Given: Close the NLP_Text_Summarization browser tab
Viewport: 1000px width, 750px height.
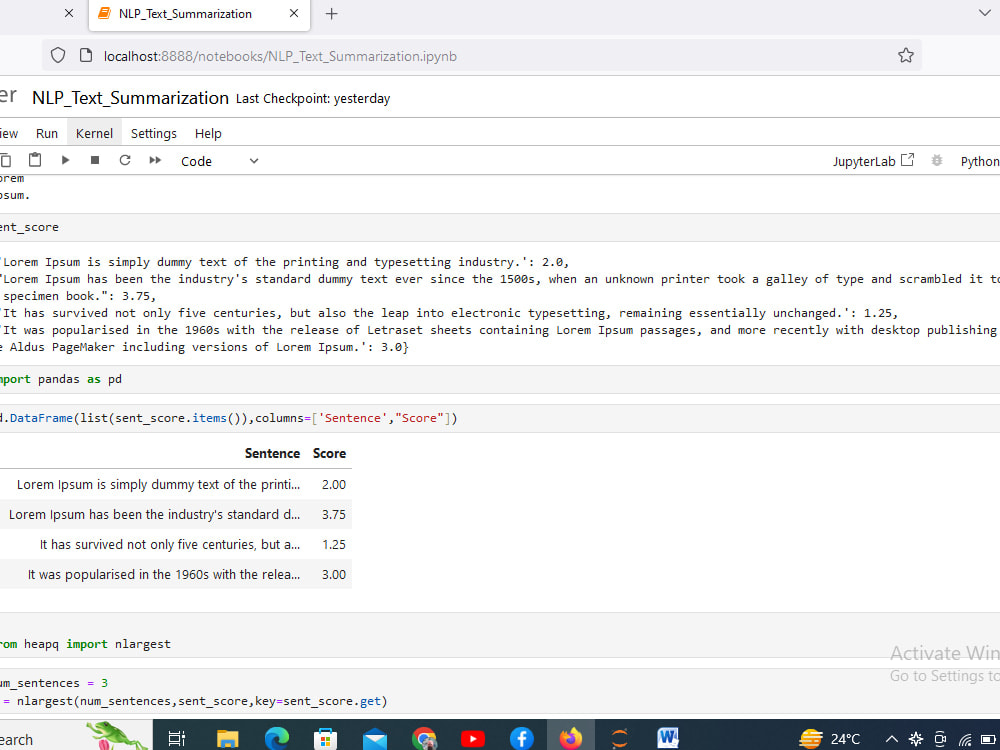Looking at the screenshot, I should (294, 13).
